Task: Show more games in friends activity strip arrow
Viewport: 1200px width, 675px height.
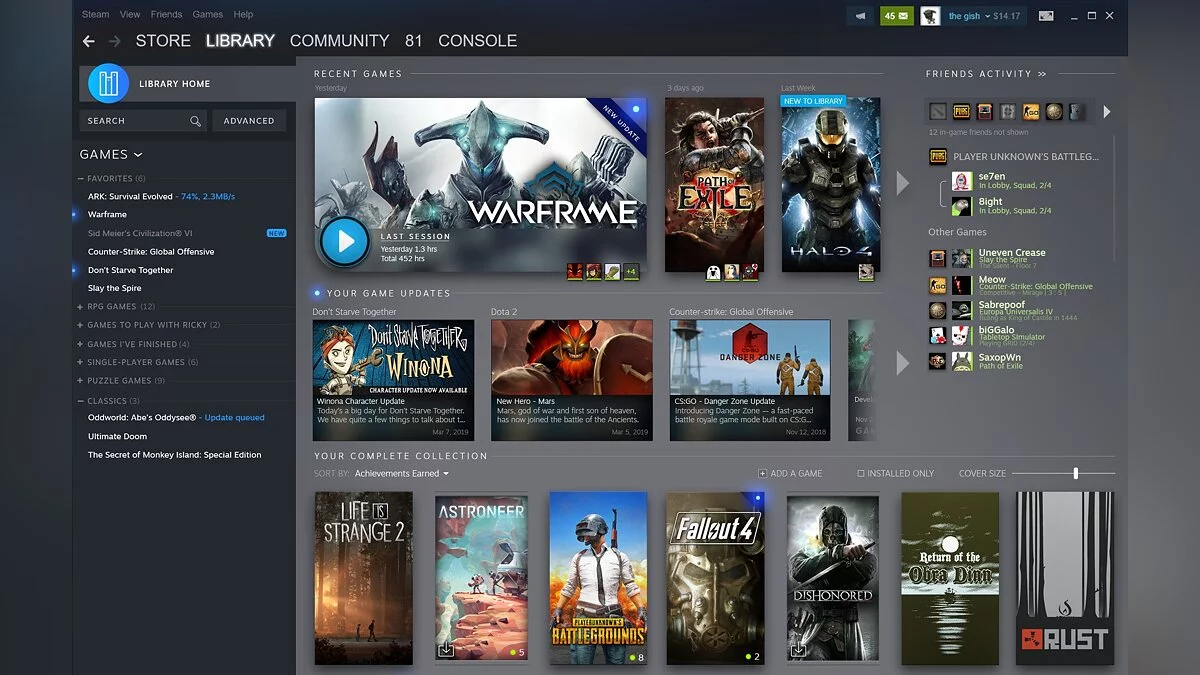Action: tap(1106, 112)
